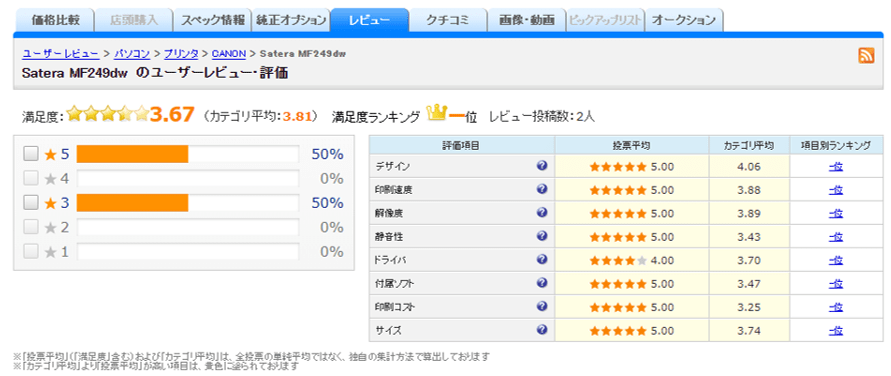Select the レビュー tab
The width and height of the screenshot is (891, 376).
pos(369,20)
